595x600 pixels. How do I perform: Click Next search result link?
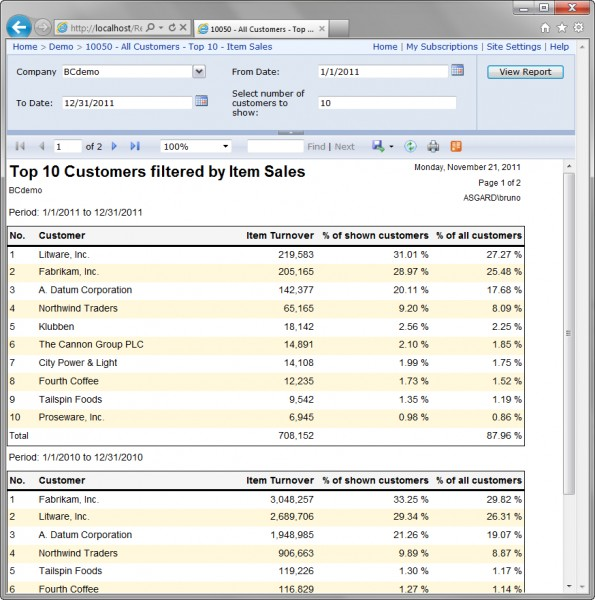(x=344, y=147)
